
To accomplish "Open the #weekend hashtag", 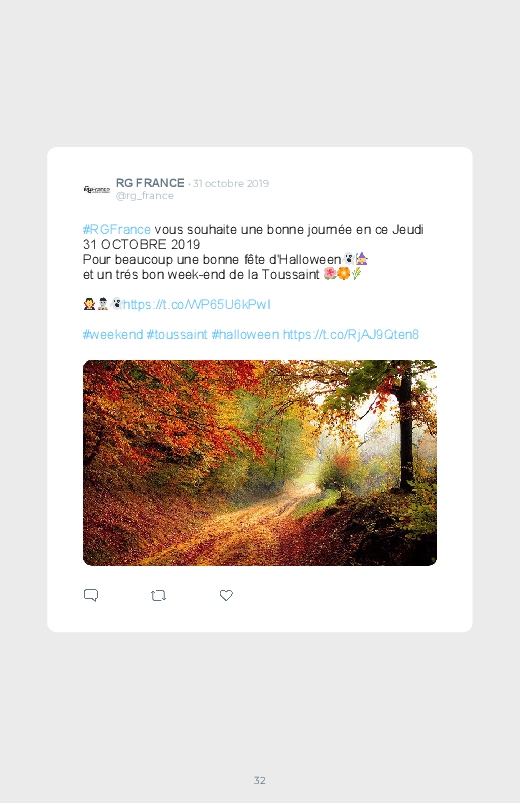I will point(113,334).
